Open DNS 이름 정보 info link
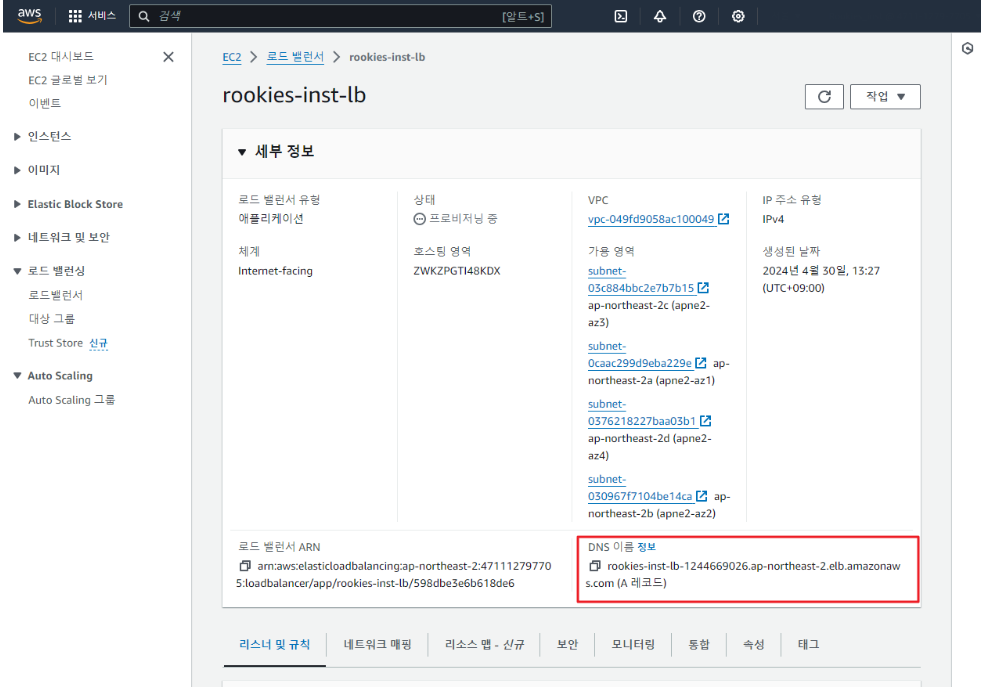The height and width of the screenshot is (687, 981). [x=646, y=547]
